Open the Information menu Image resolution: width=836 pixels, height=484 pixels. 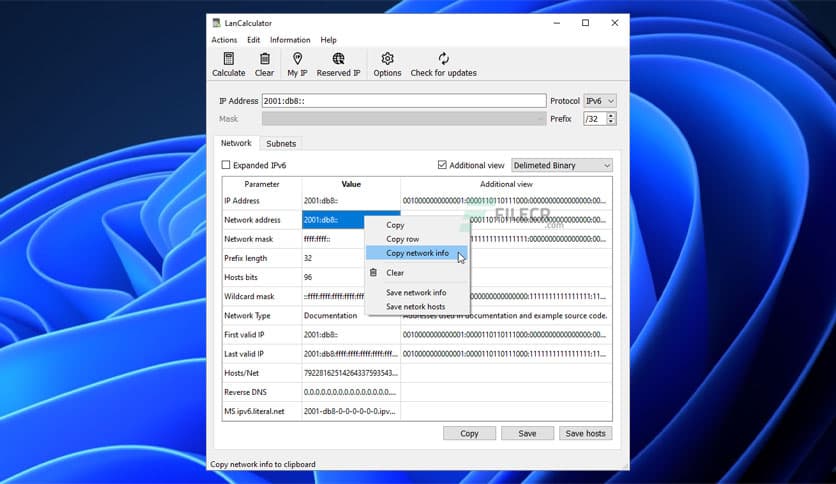(290, 40)
